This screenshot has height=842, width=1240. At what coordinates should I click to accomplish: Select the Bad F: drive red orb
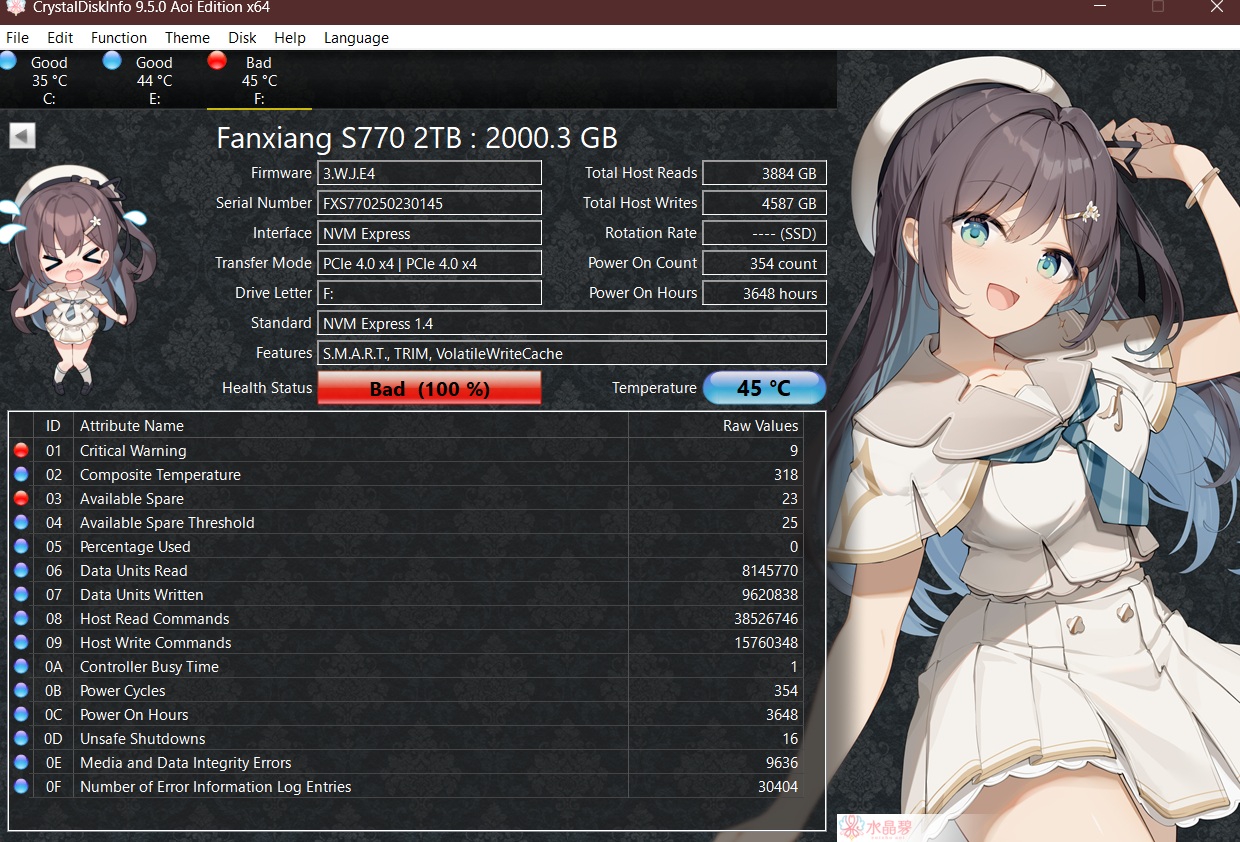click(217, 61)
